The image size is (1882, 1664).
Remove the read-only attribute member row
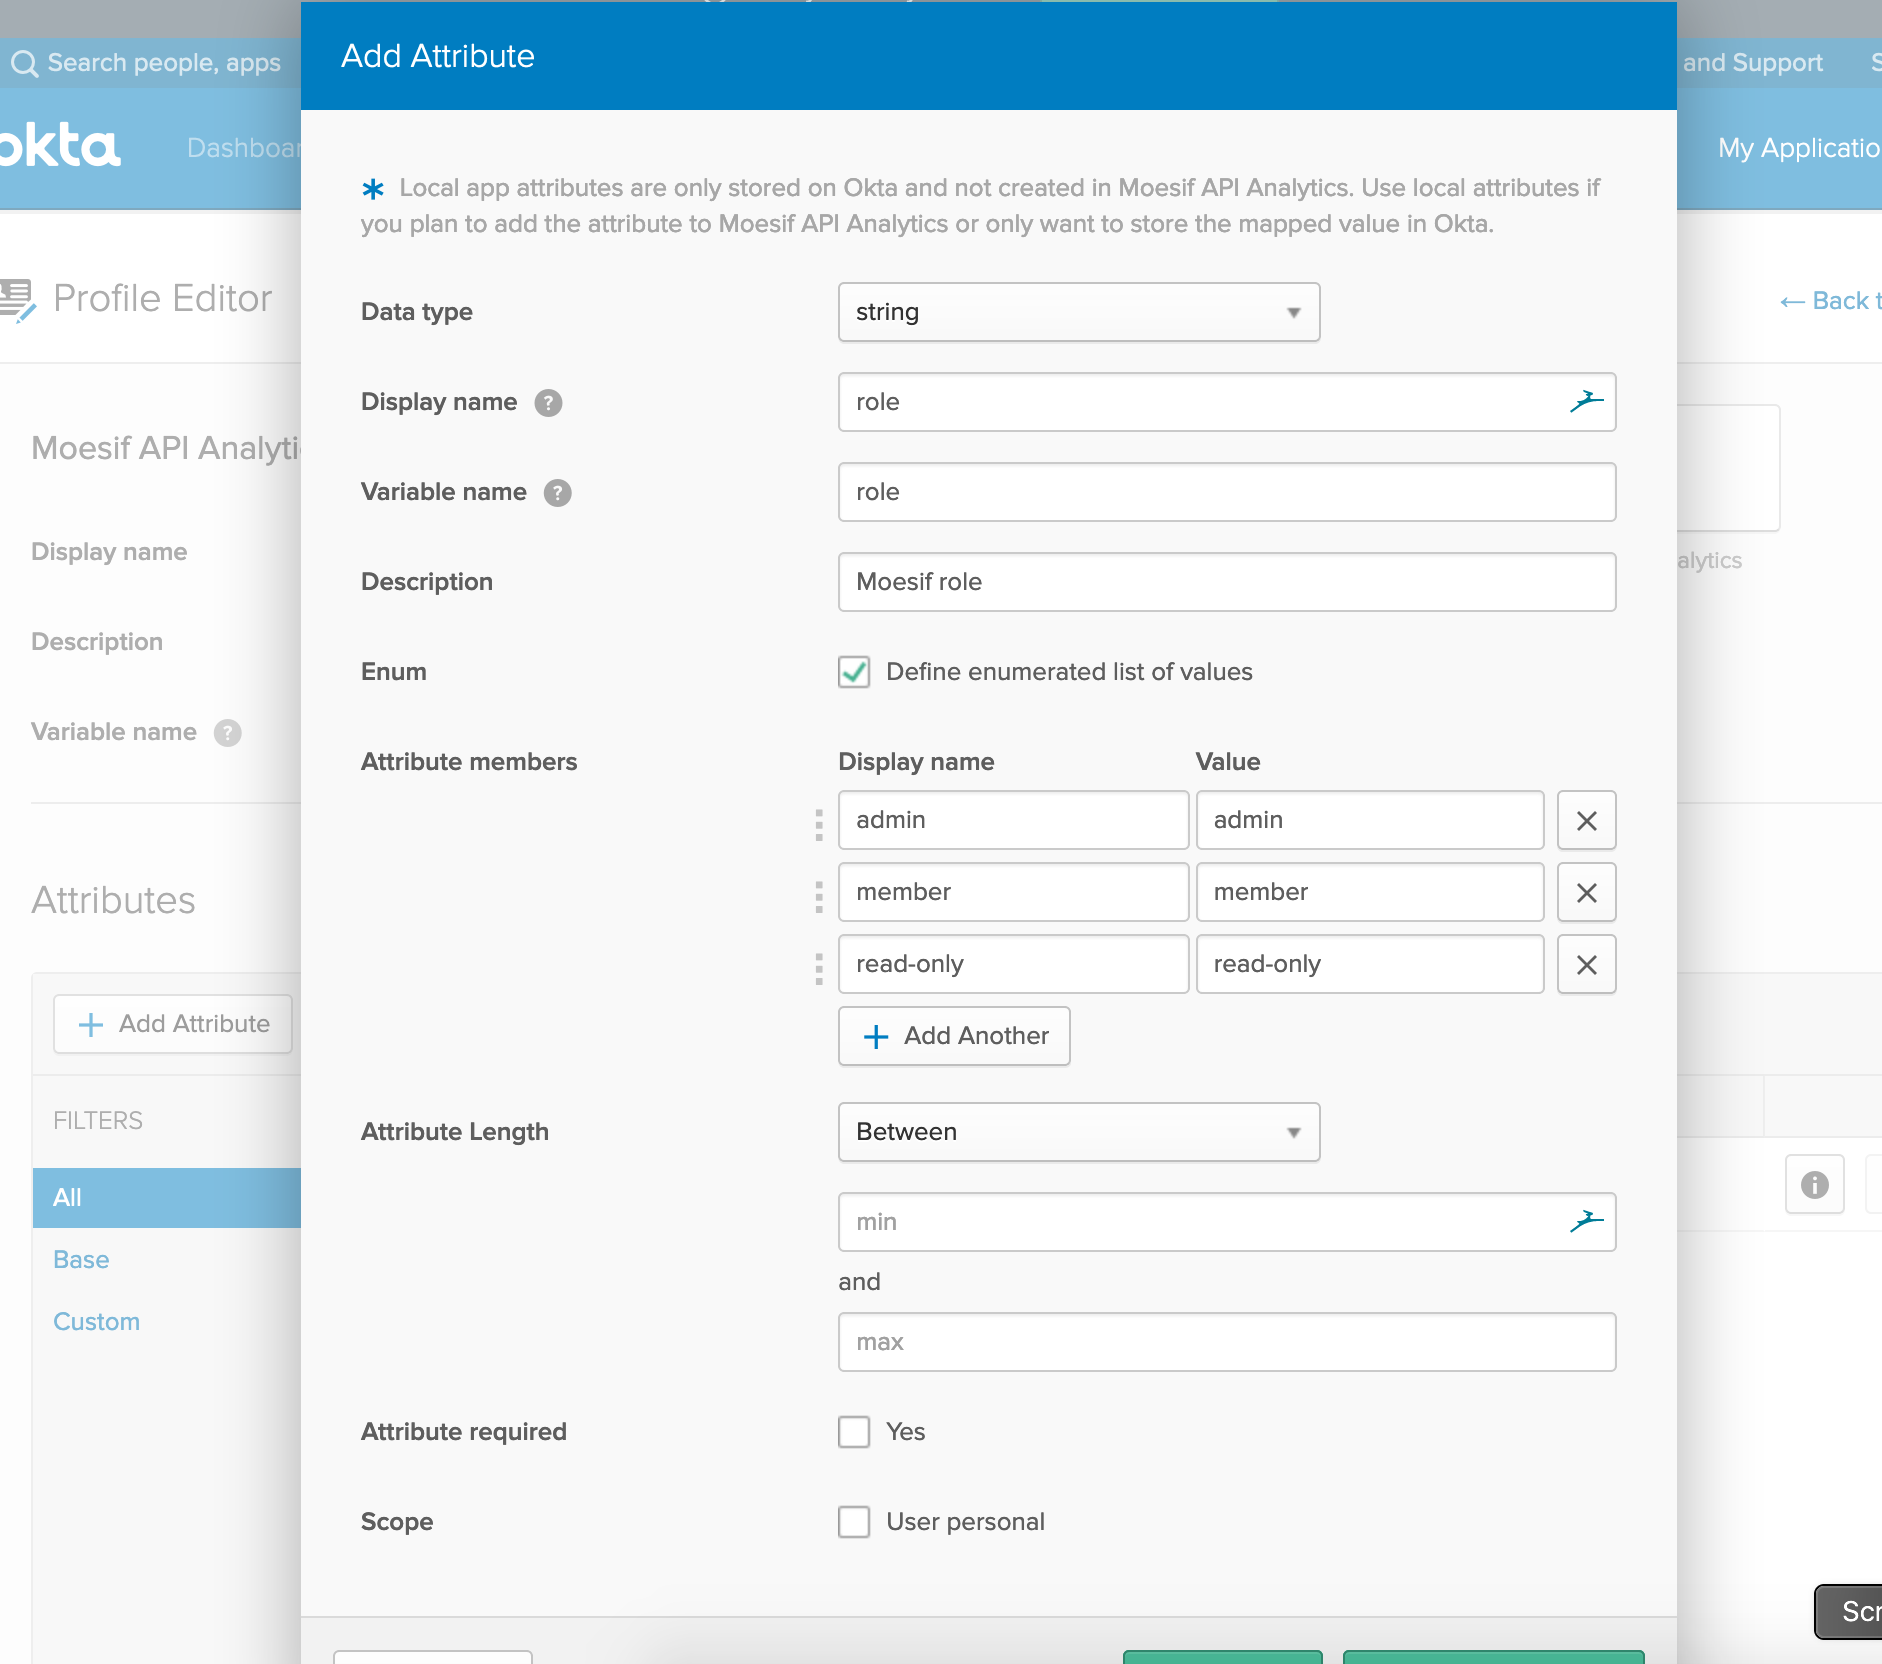(1586, 964)
